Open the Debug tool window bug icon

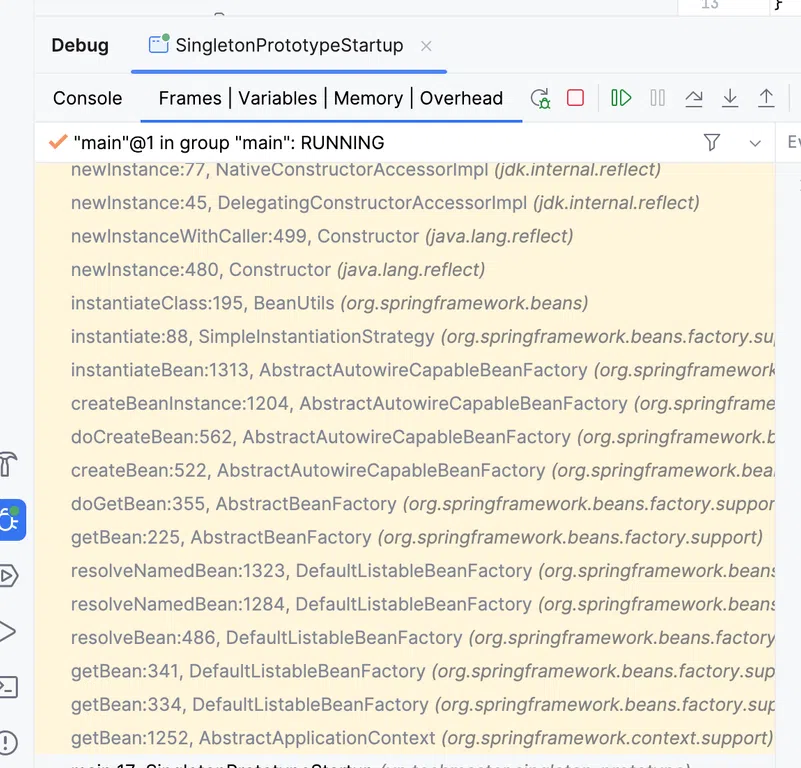pyautogui.click(x=11, y=520)
